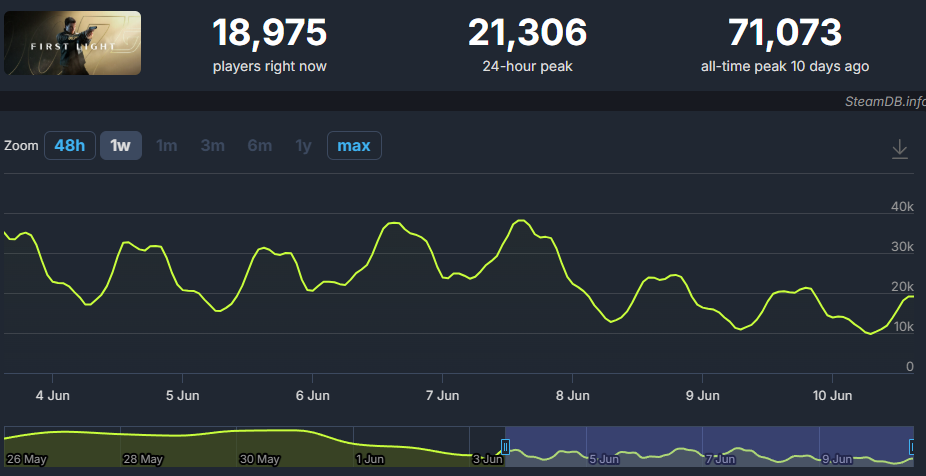Screen dimensions: 926x476
Task: Click the '5 Jun' main axis label
Action: (182, 395)
